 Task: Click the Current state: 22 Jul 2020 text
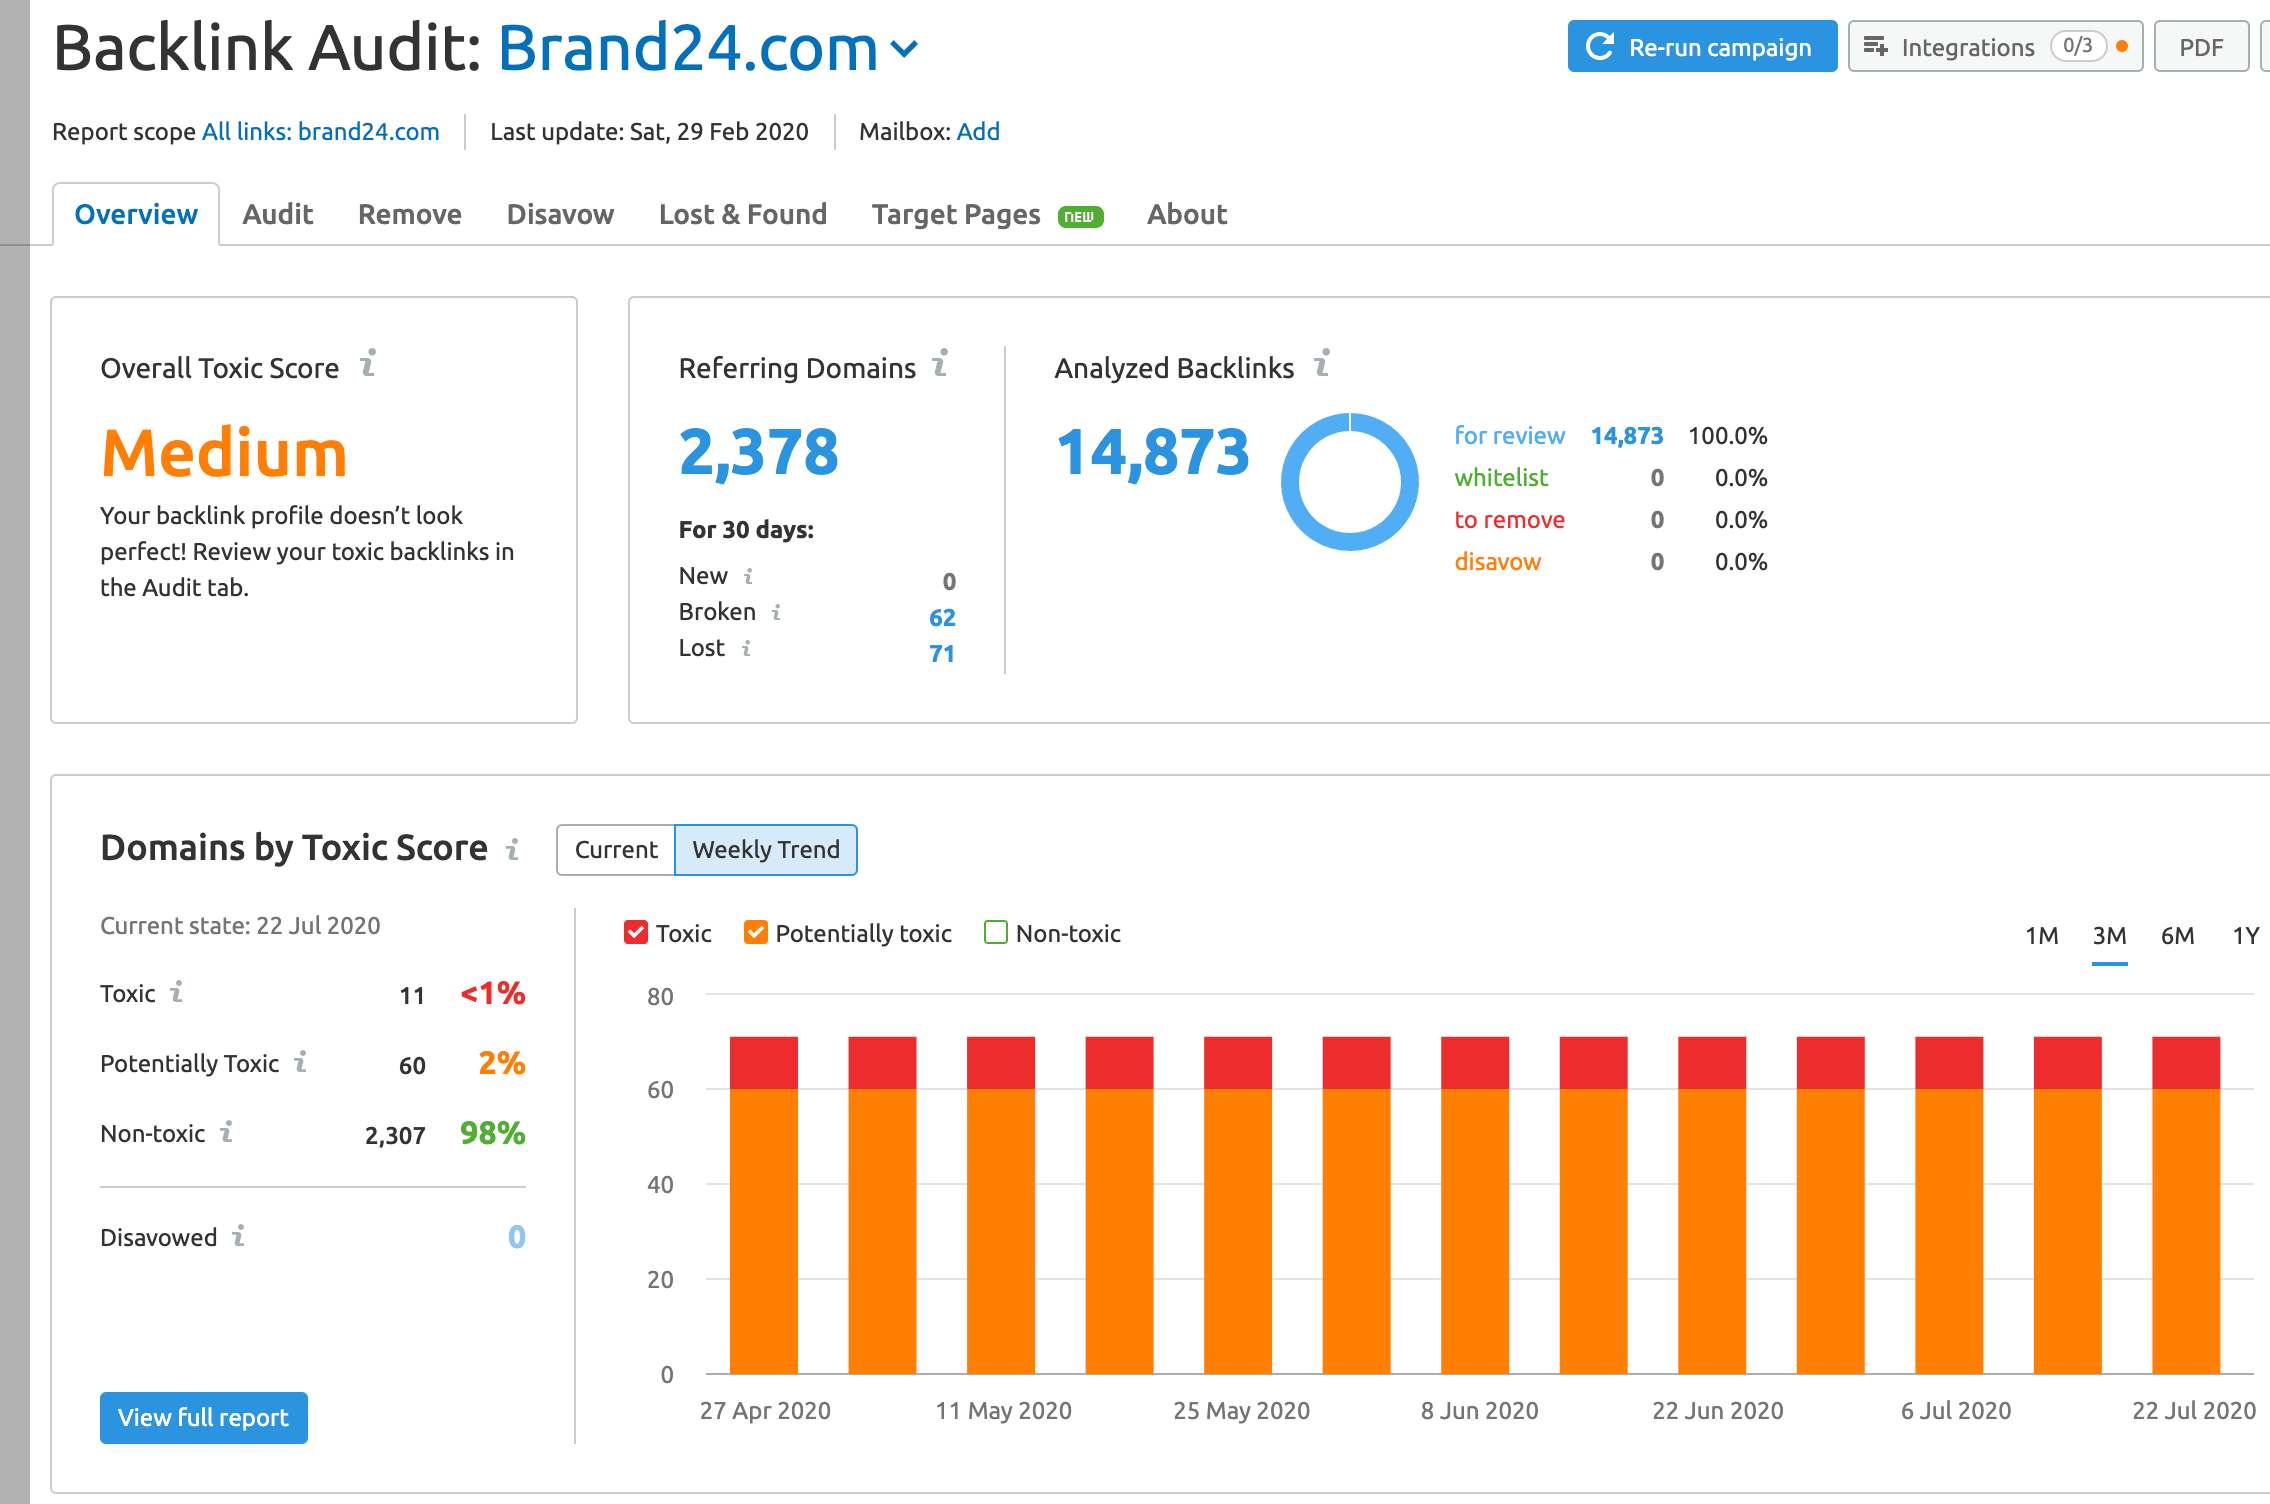240,925
